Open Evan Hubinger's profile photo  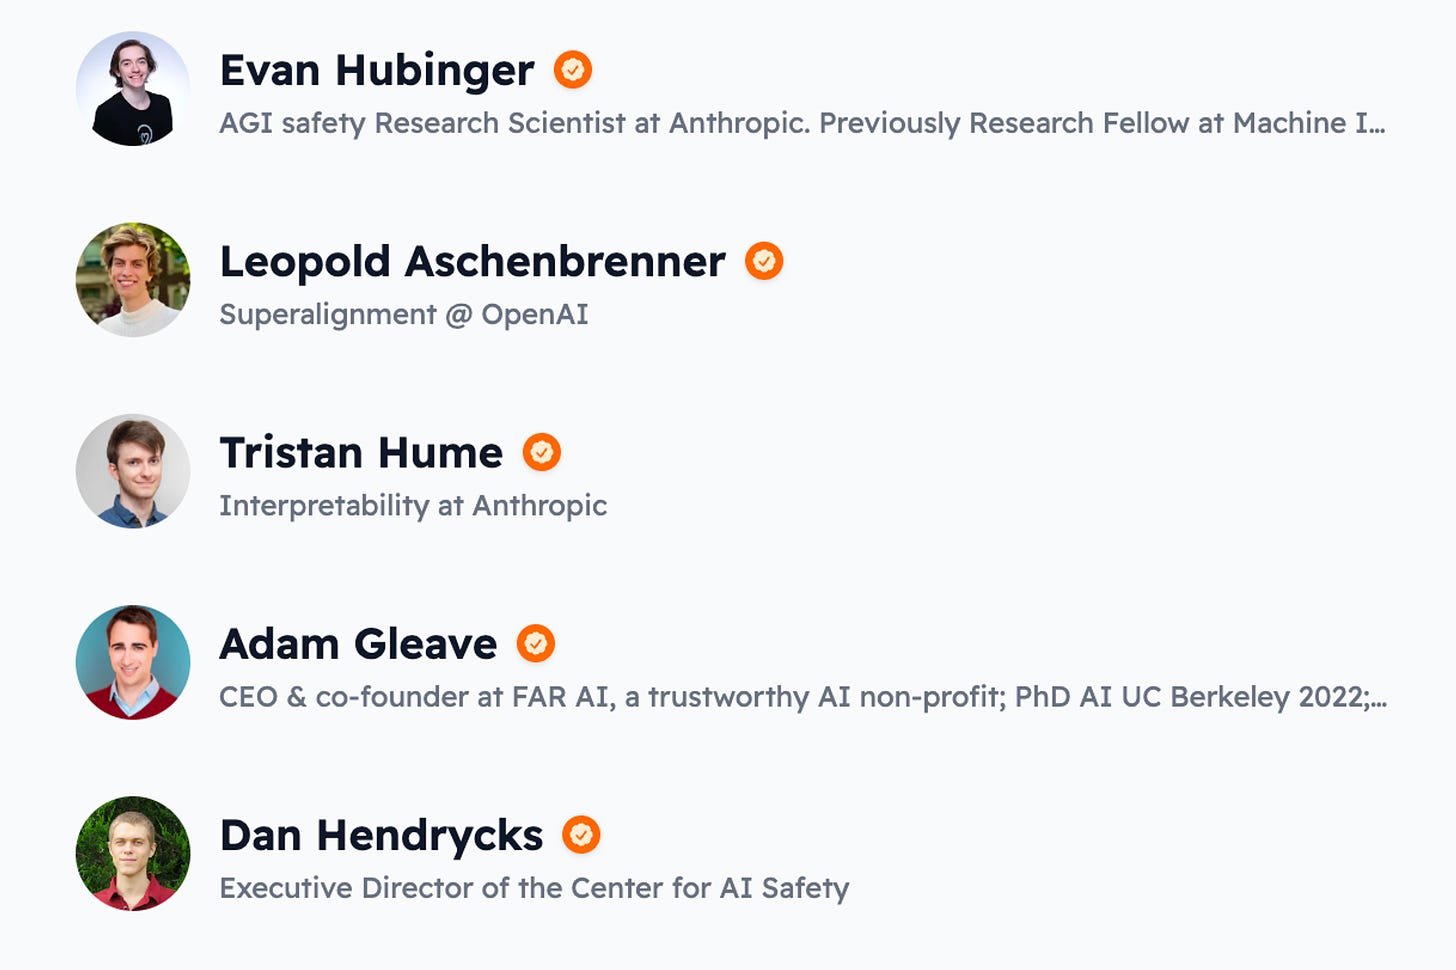click(133, 89)
